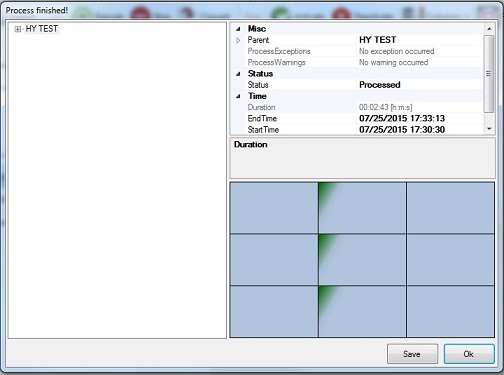Click the 'No warning occurred' value
504x375 pixels.
point(393,62)
